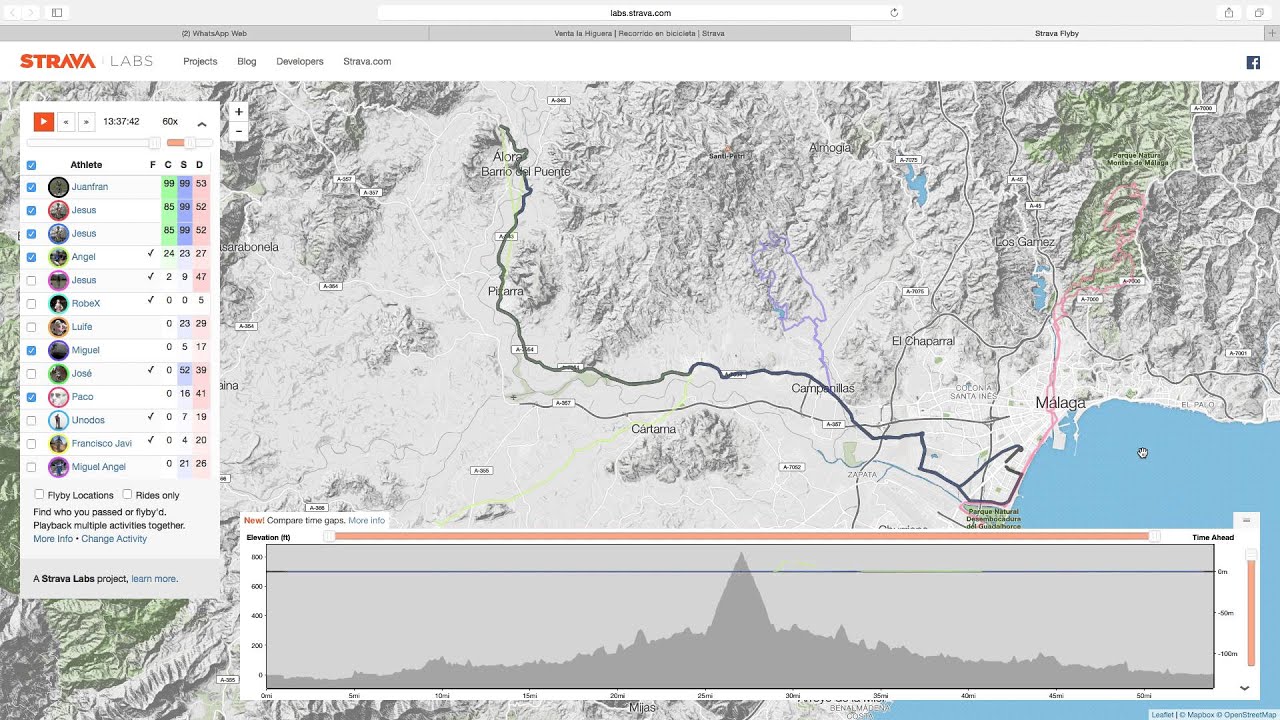The width and height of the screenshot is (1280, 720).
Task: Switch to the Strava Flyby tab
Action: [1057, 33]
